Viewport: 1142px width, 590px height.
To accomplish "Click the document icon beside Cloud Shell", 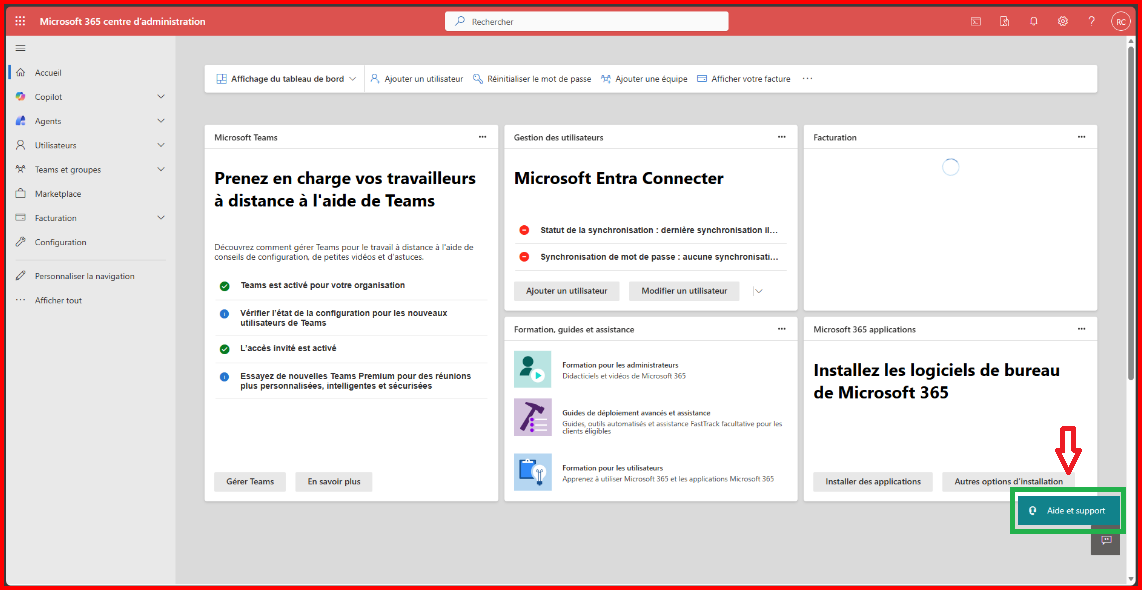I will [1004, 21].
